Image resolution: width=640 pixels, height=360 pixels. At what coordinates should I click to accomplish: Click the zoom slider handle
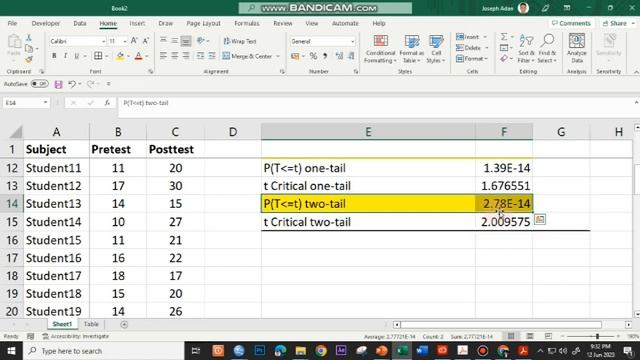[597, 336]
